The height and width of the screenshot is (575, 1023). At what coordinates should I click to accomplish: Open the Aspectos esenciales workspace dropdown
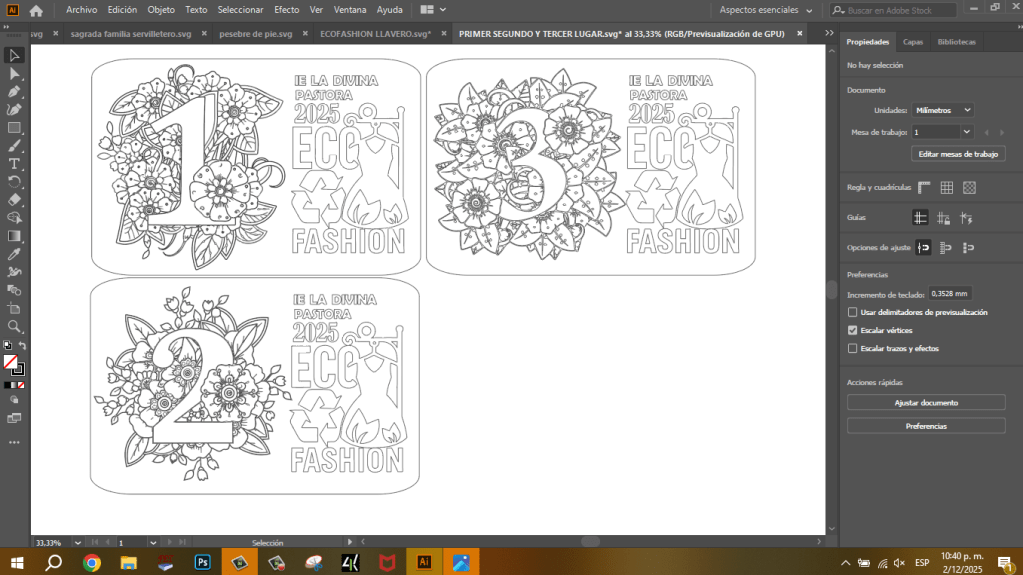(x=765, y=10)
